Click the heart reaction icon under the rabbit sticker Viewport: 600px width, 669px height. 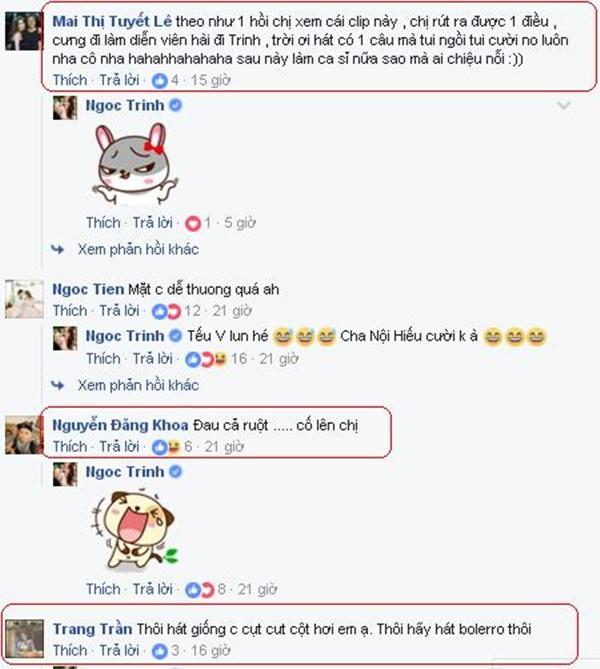coord(192,223)
